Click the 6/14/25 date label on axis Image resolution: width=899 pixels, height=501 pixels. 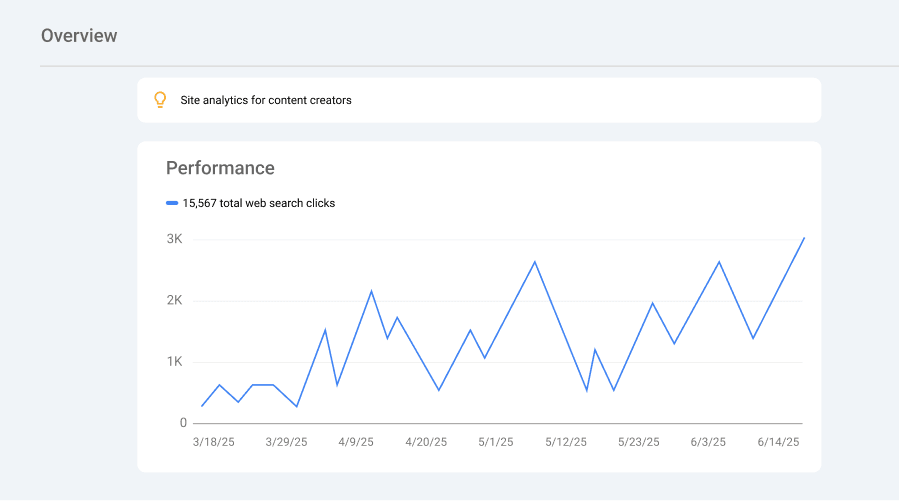(x=778, y=442)
